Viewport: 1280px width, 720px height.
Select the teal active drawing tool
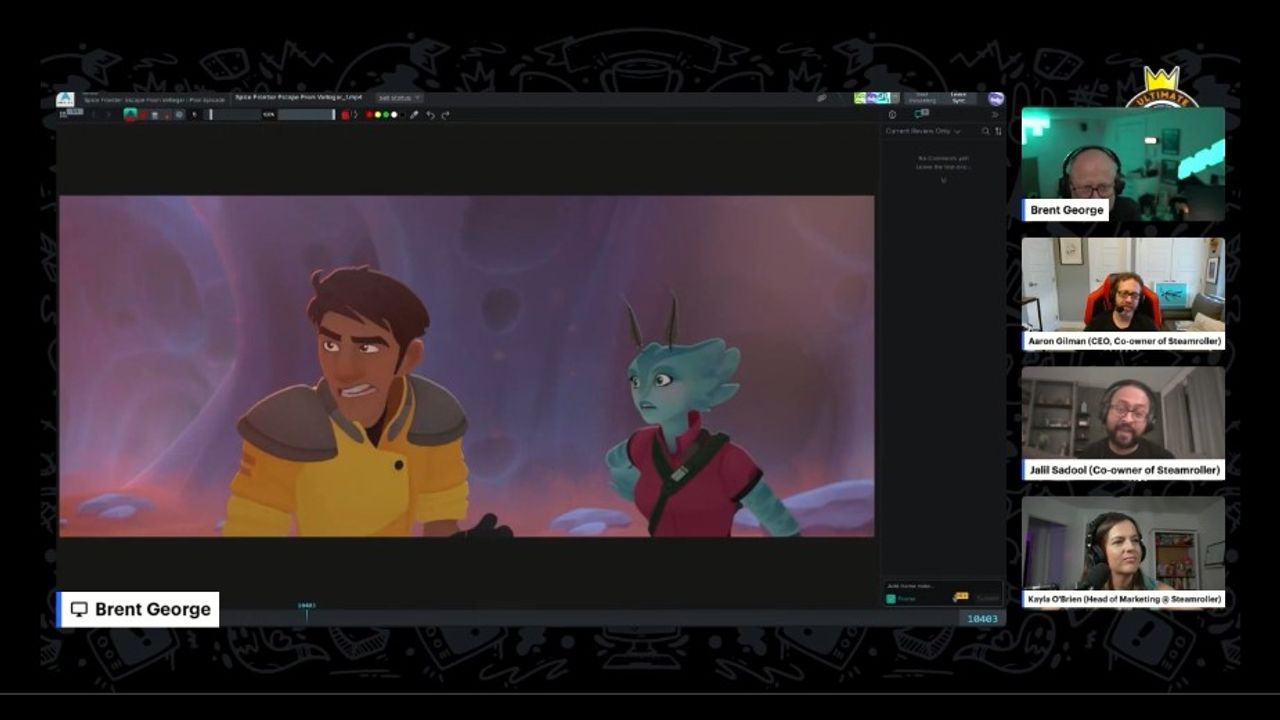(x=130, y=114)
